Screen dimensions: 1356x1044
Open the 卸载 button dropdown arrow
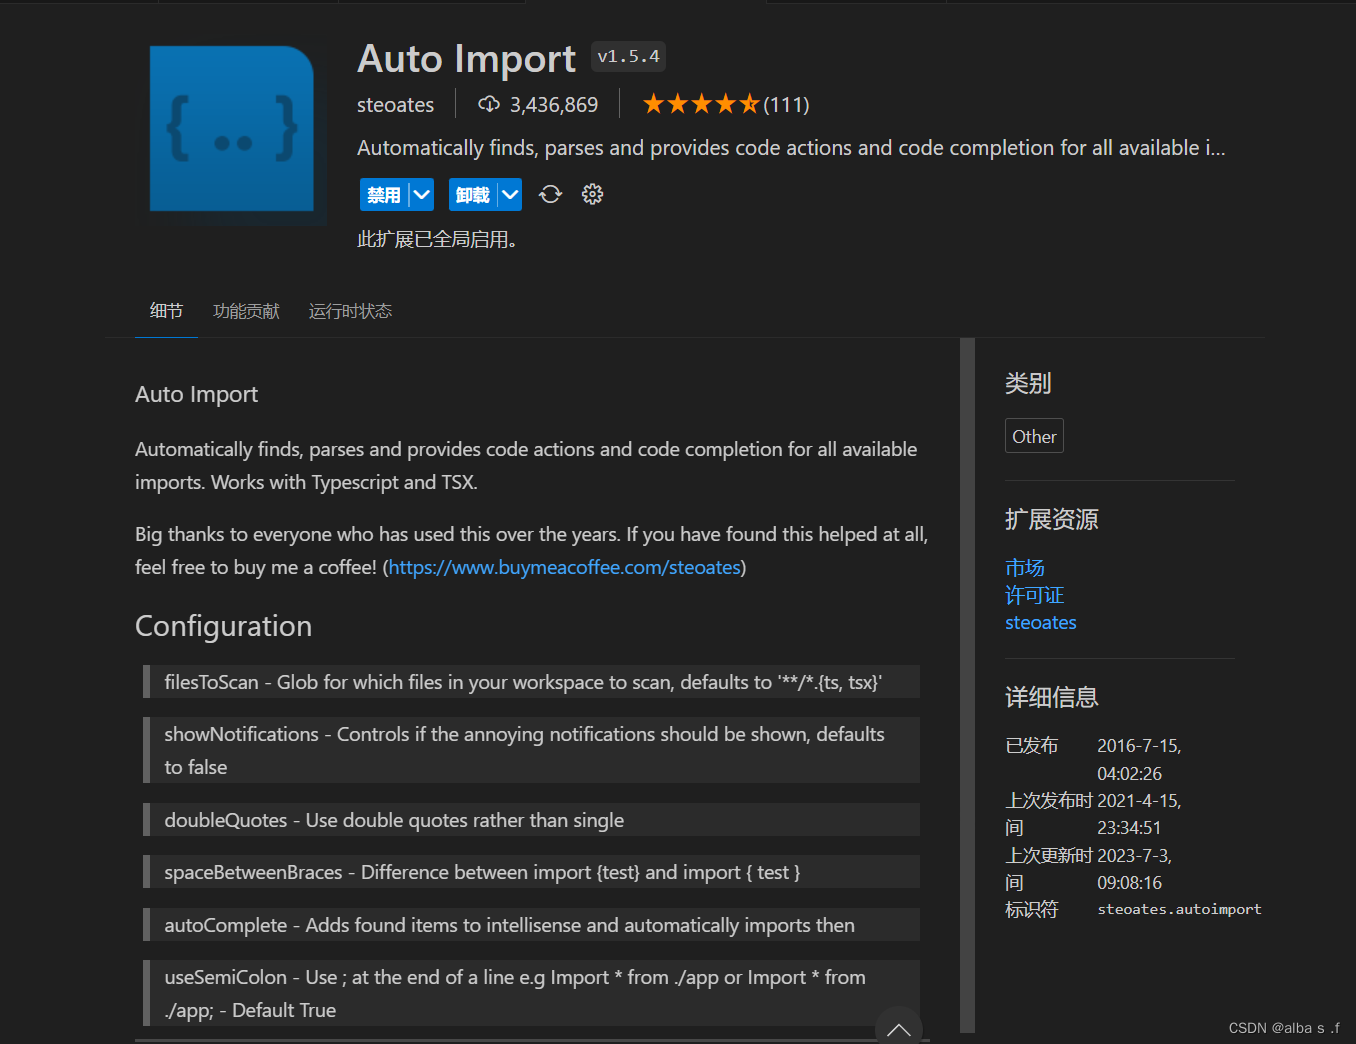[510, 194]
